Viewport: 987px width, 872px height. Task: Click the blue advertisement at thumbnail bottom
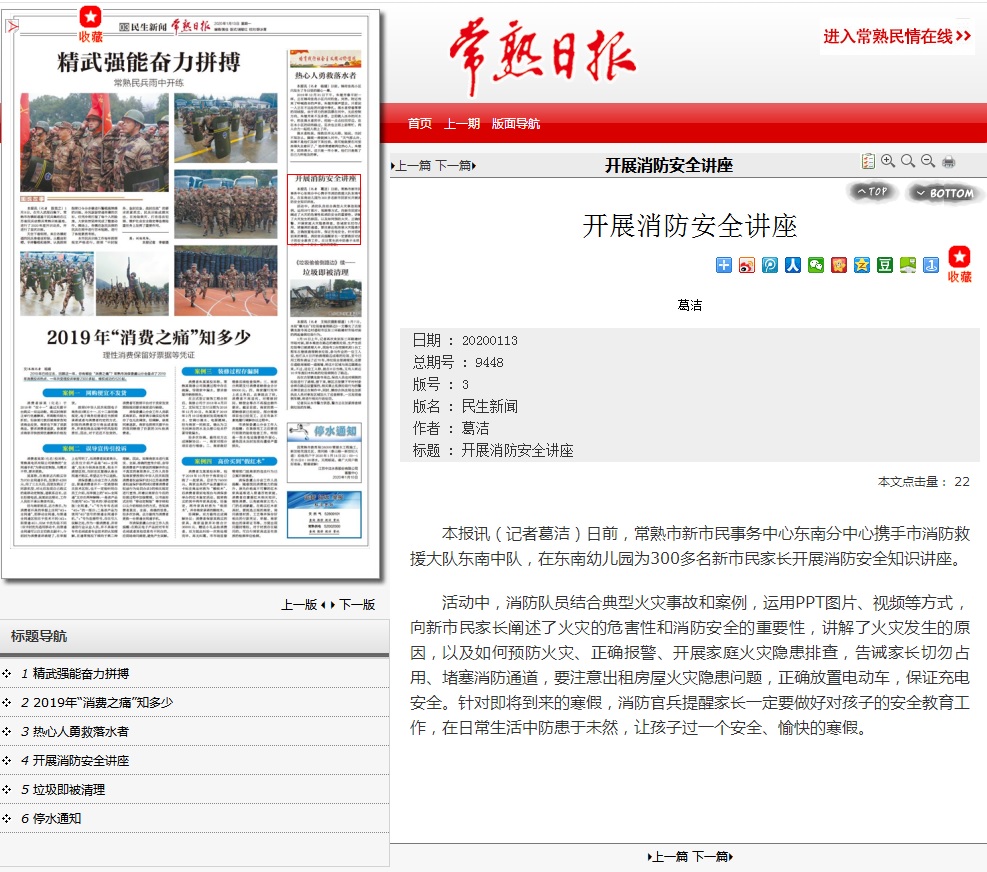(x=324, y=514)
